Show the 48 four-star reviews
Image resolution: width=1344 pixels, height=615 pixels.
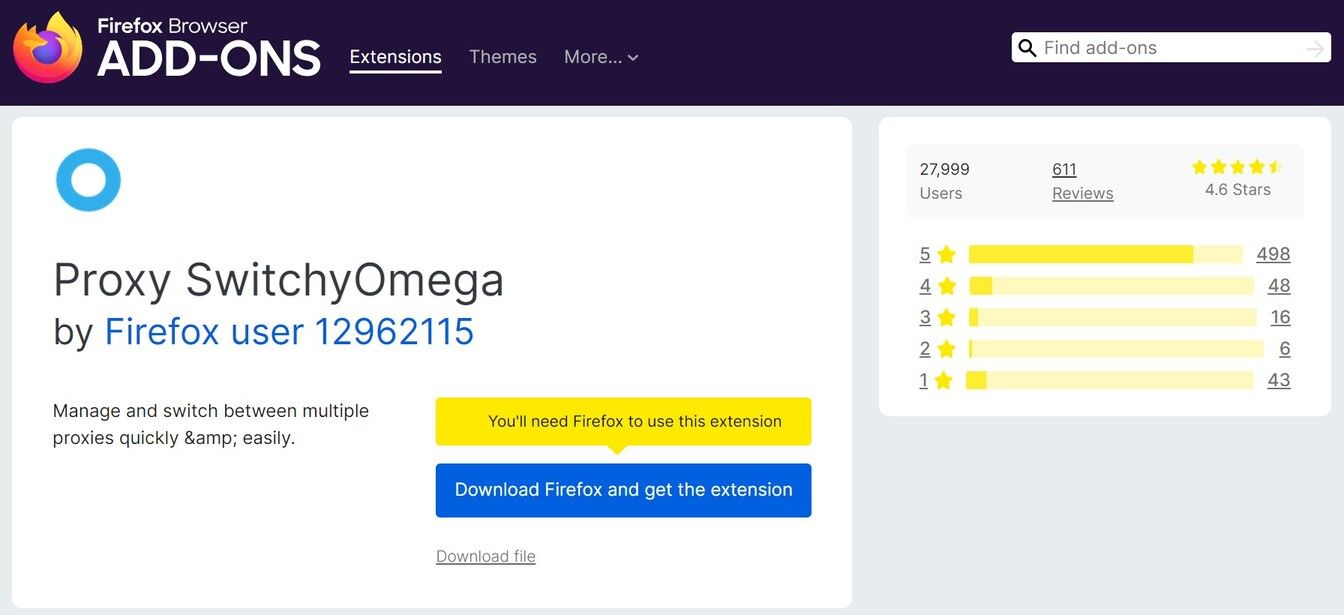(1279, 286)
